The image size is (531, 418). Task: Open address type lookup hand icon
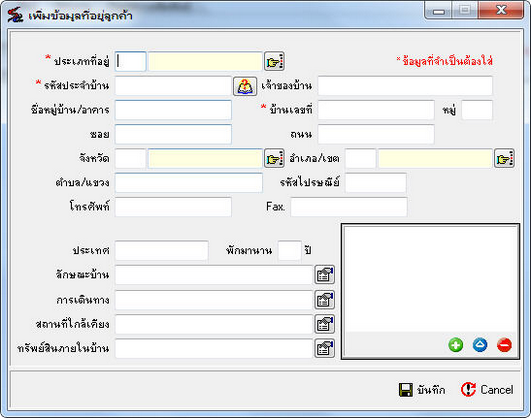coord(274,61)
